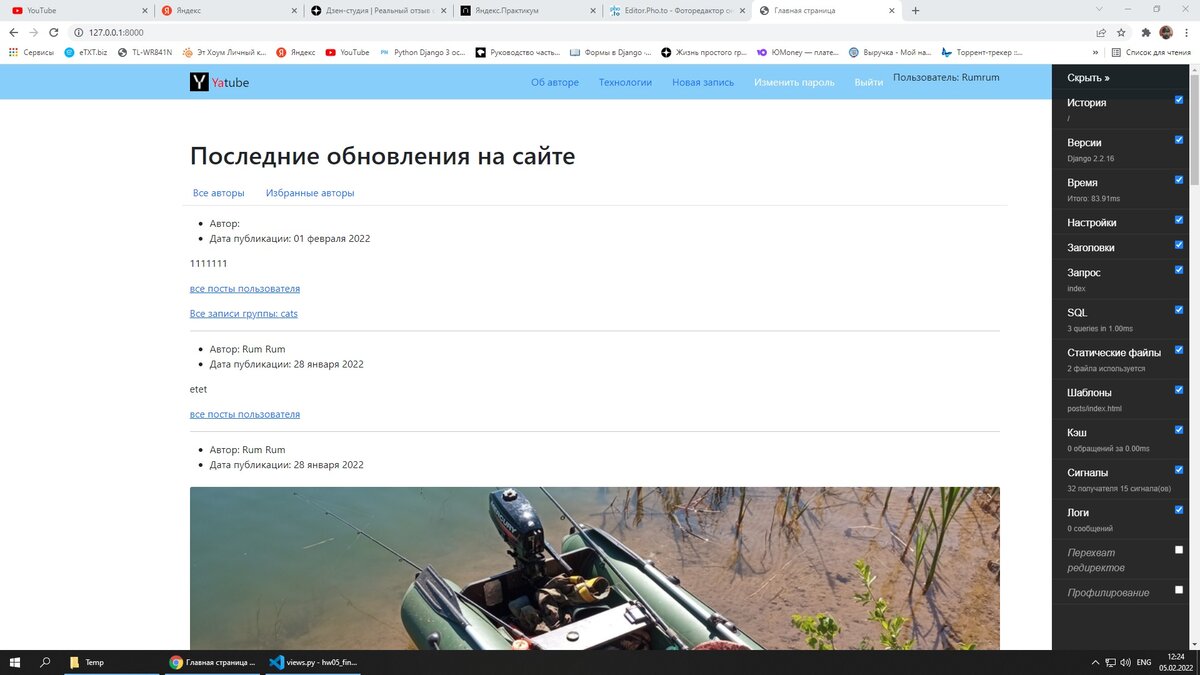
Task: Enable the Перехват редиректов checkbox
Action: click(1179, 550)
